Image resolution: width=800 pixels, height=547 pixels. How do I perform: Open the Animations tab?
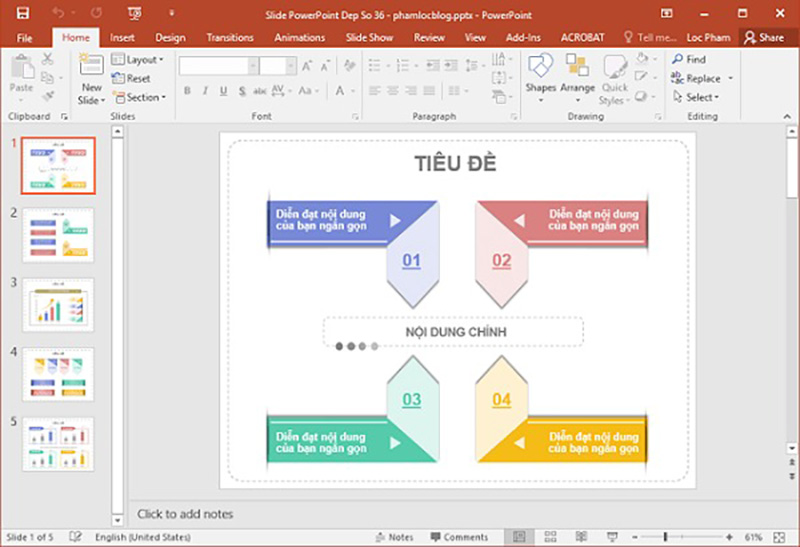(299, 37)
